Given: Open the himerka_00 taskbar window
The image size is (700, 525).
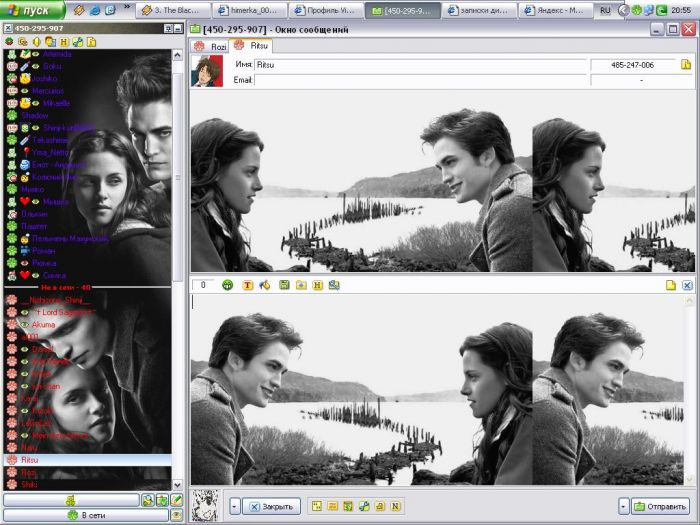Looking at the screenshot, I should point(249,10).
